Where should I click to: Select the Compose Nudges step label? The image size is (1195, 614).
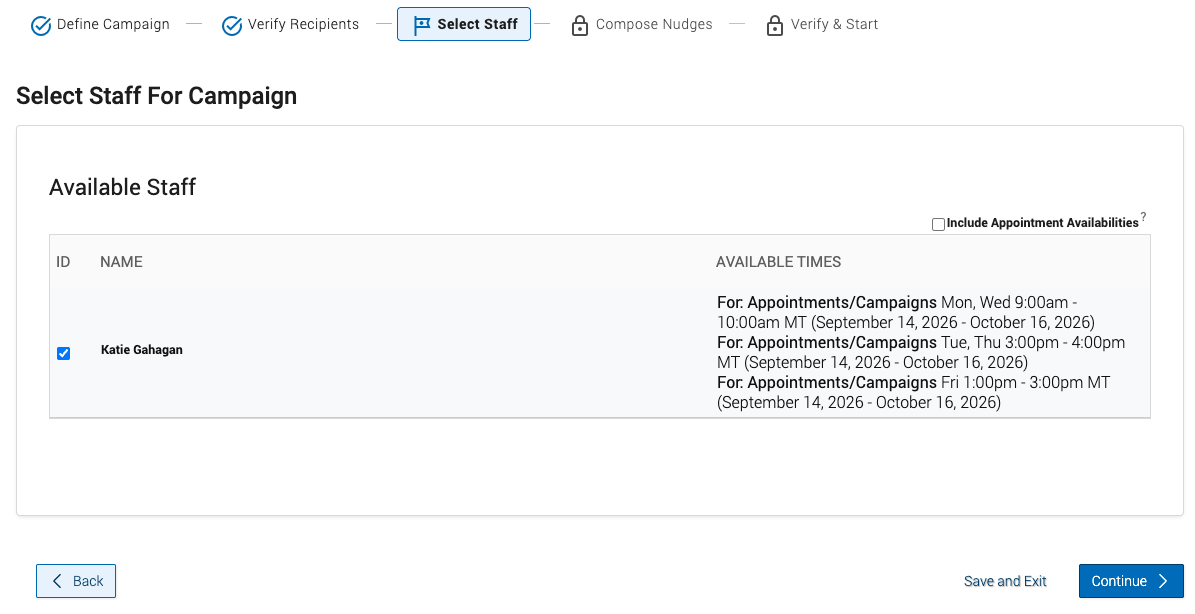654,24
